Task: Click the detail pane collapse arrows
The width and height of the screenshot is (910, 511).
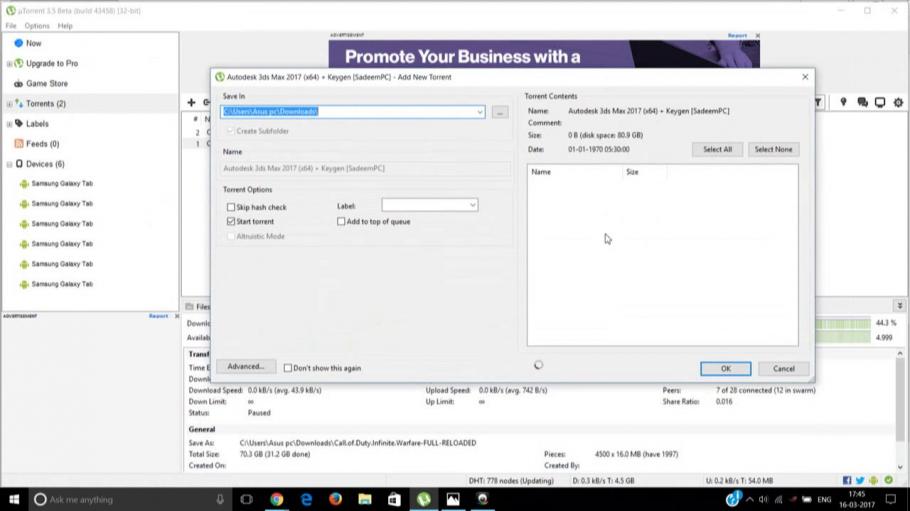Action: click(900, 305)
